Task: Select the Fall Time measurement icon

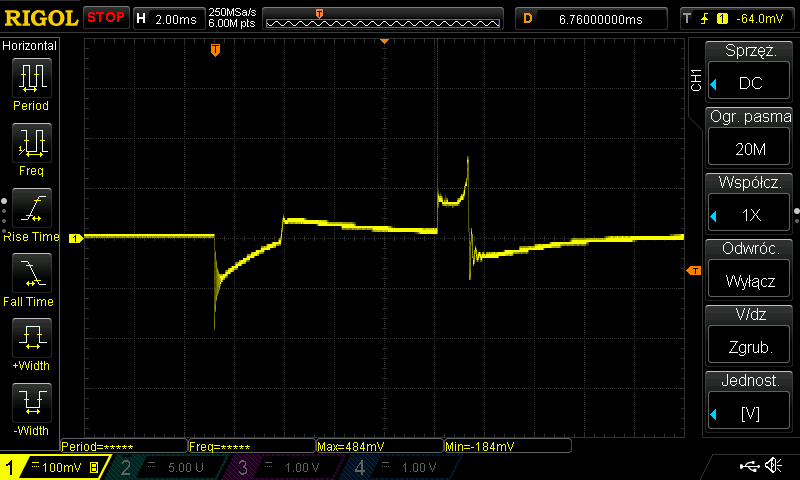Action: point(32,273)
